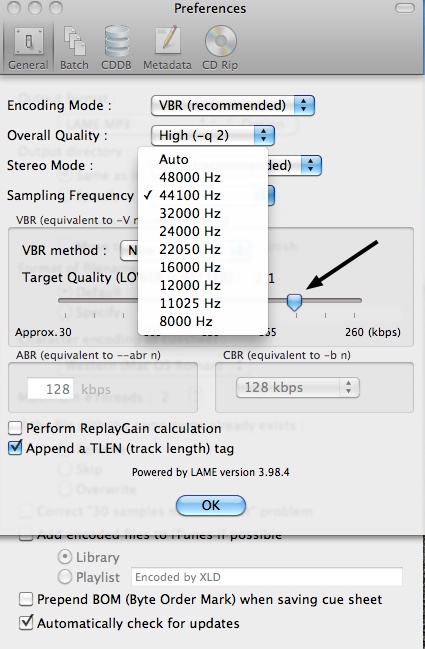The height and width of the screenshot is (649, 425).
Task: Select the Playlist radio button
Action: [x=65, y=577]
